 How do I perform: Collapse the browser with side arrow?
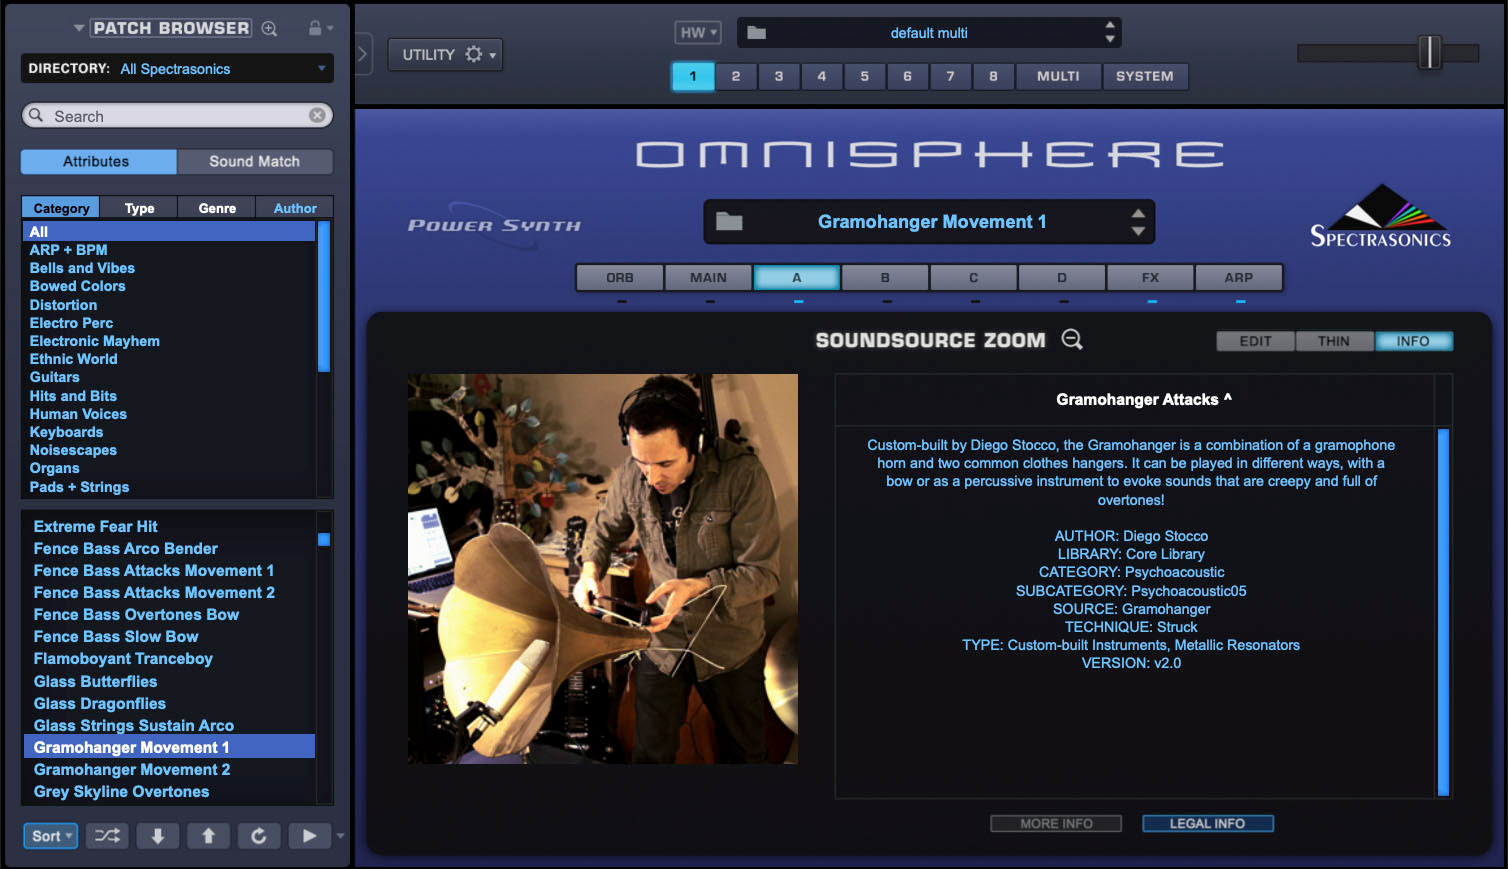[x=362, y=54]
